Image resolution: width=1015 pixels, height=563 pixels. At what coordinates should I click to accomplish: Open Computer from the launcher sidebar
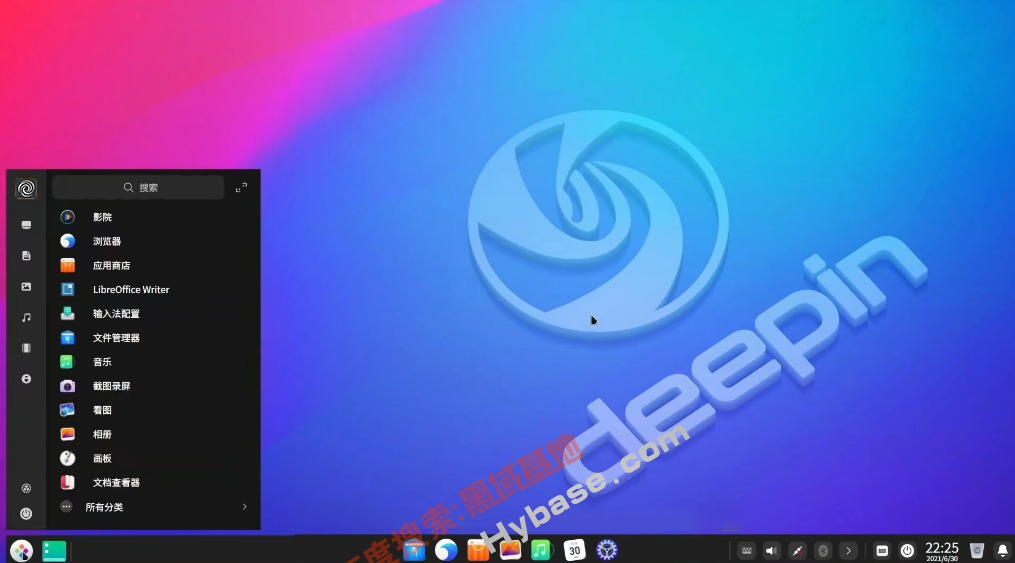[26, 225]
